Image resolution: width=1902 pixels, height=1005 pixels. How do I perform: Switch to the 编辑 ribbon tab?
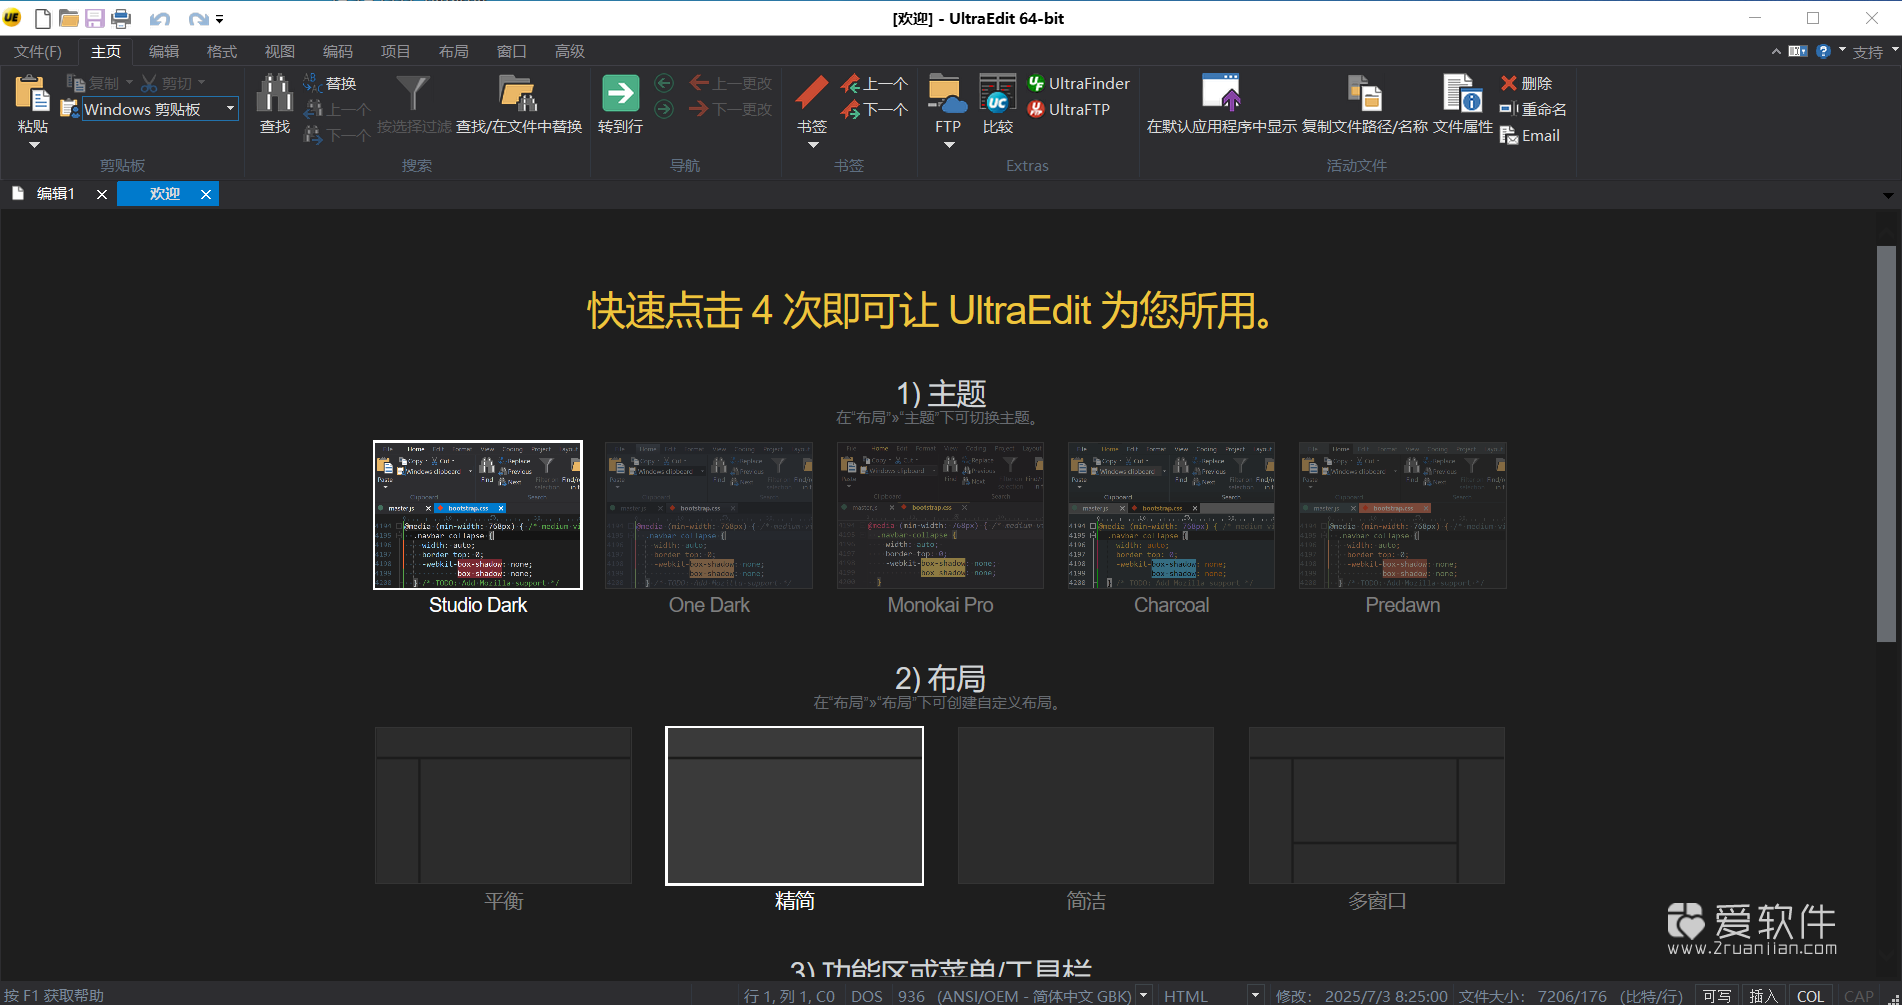164,52
